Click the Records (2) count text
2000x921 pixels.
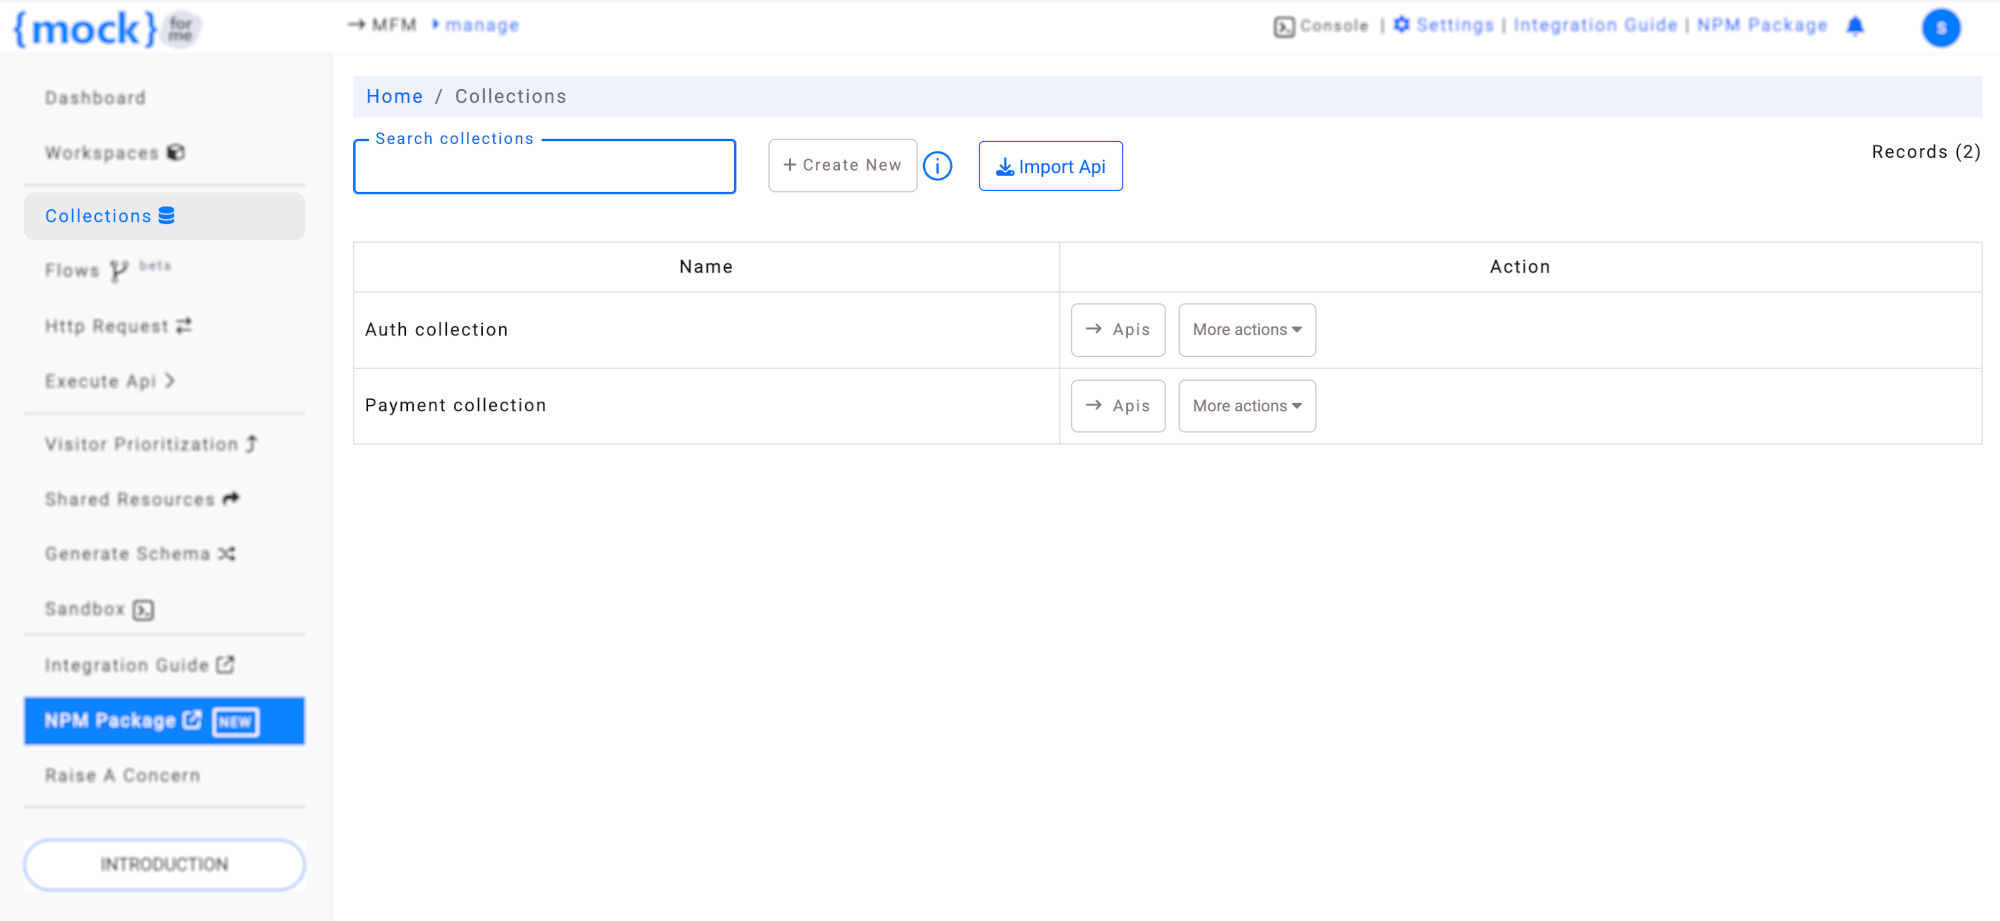point(1926,152)
